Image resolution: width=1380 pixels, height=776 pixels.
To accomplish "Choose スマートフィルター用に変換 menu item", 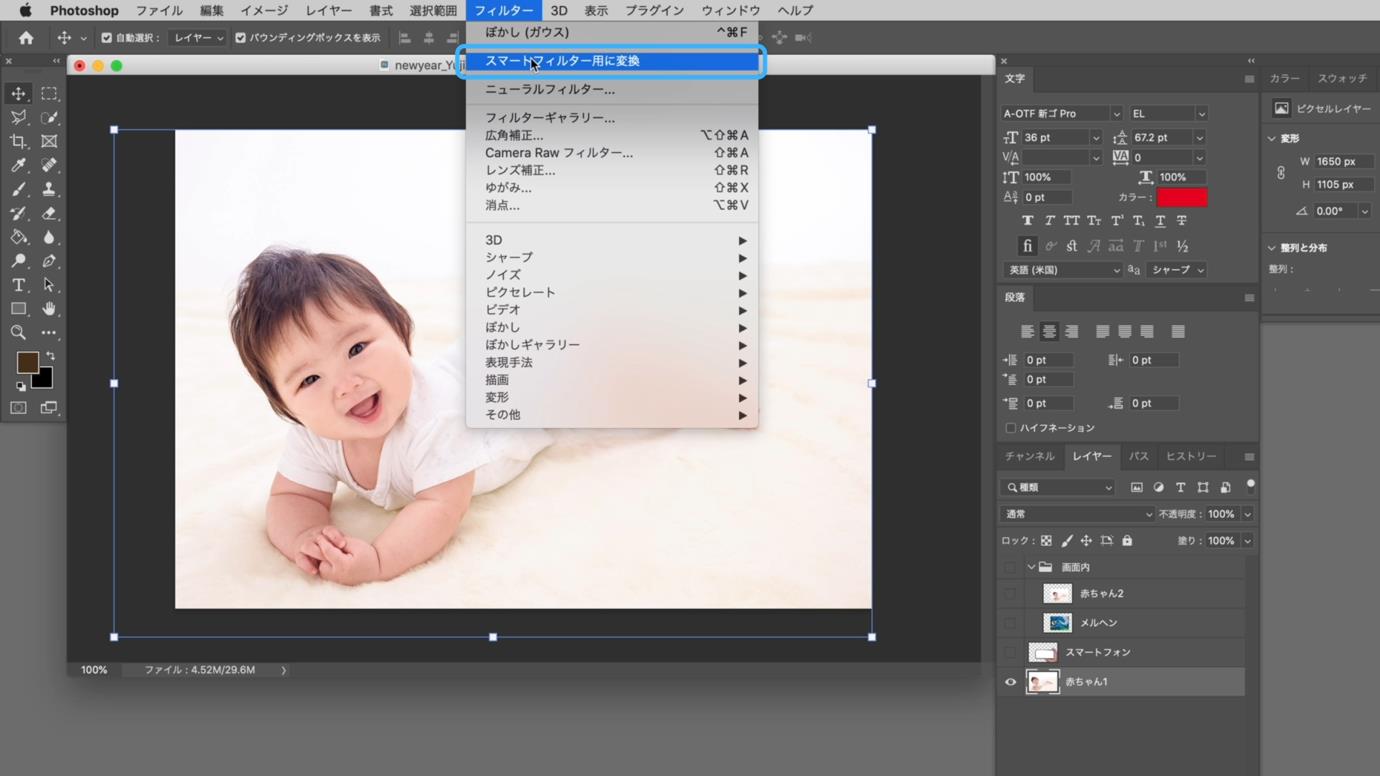I will click(611, 61).
